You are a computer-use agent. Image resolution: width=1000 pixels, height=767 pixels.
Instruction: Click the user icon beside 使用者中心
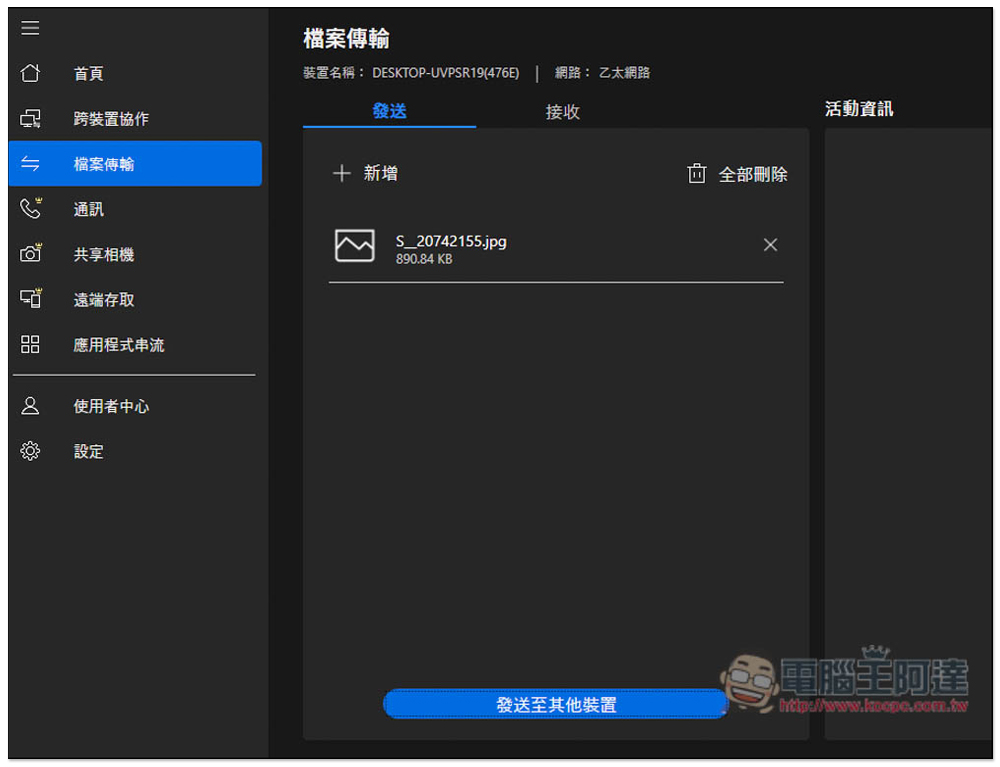30,406
